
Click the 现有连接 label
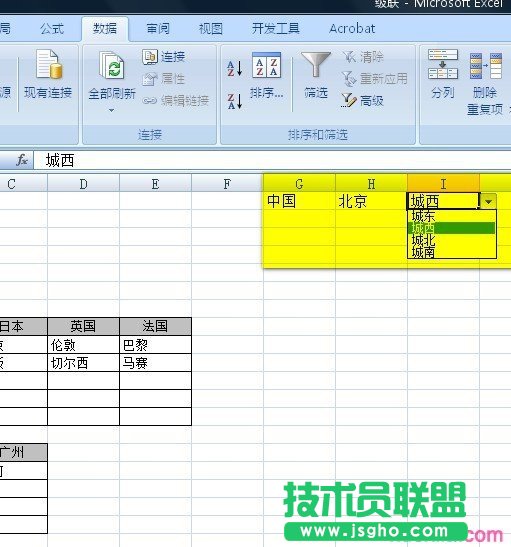[48, 92]
